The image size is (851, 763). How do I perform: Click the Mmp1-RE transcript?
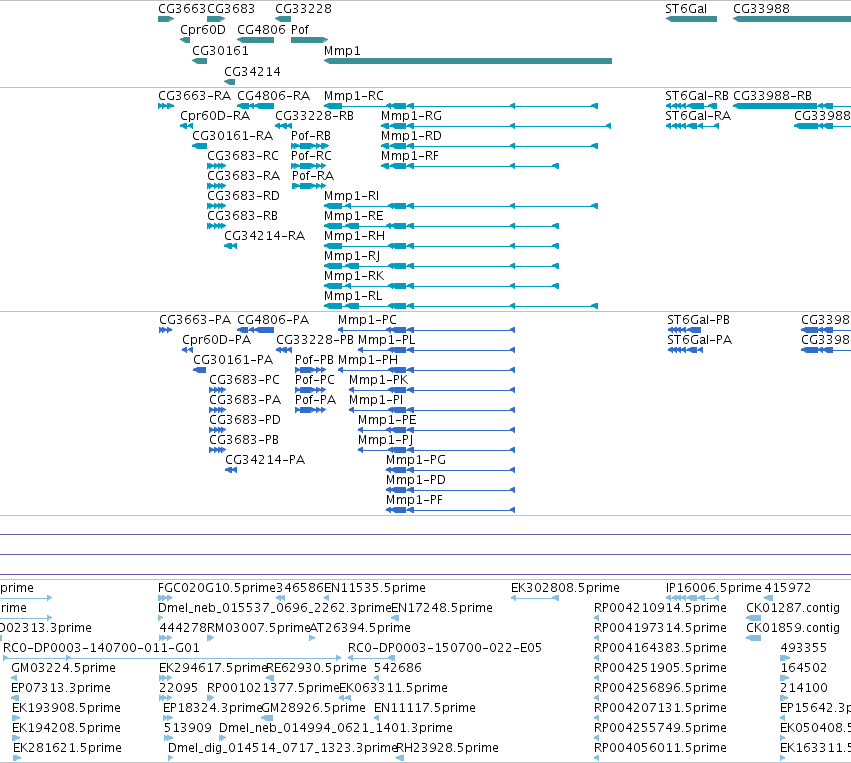click(441, 226)
